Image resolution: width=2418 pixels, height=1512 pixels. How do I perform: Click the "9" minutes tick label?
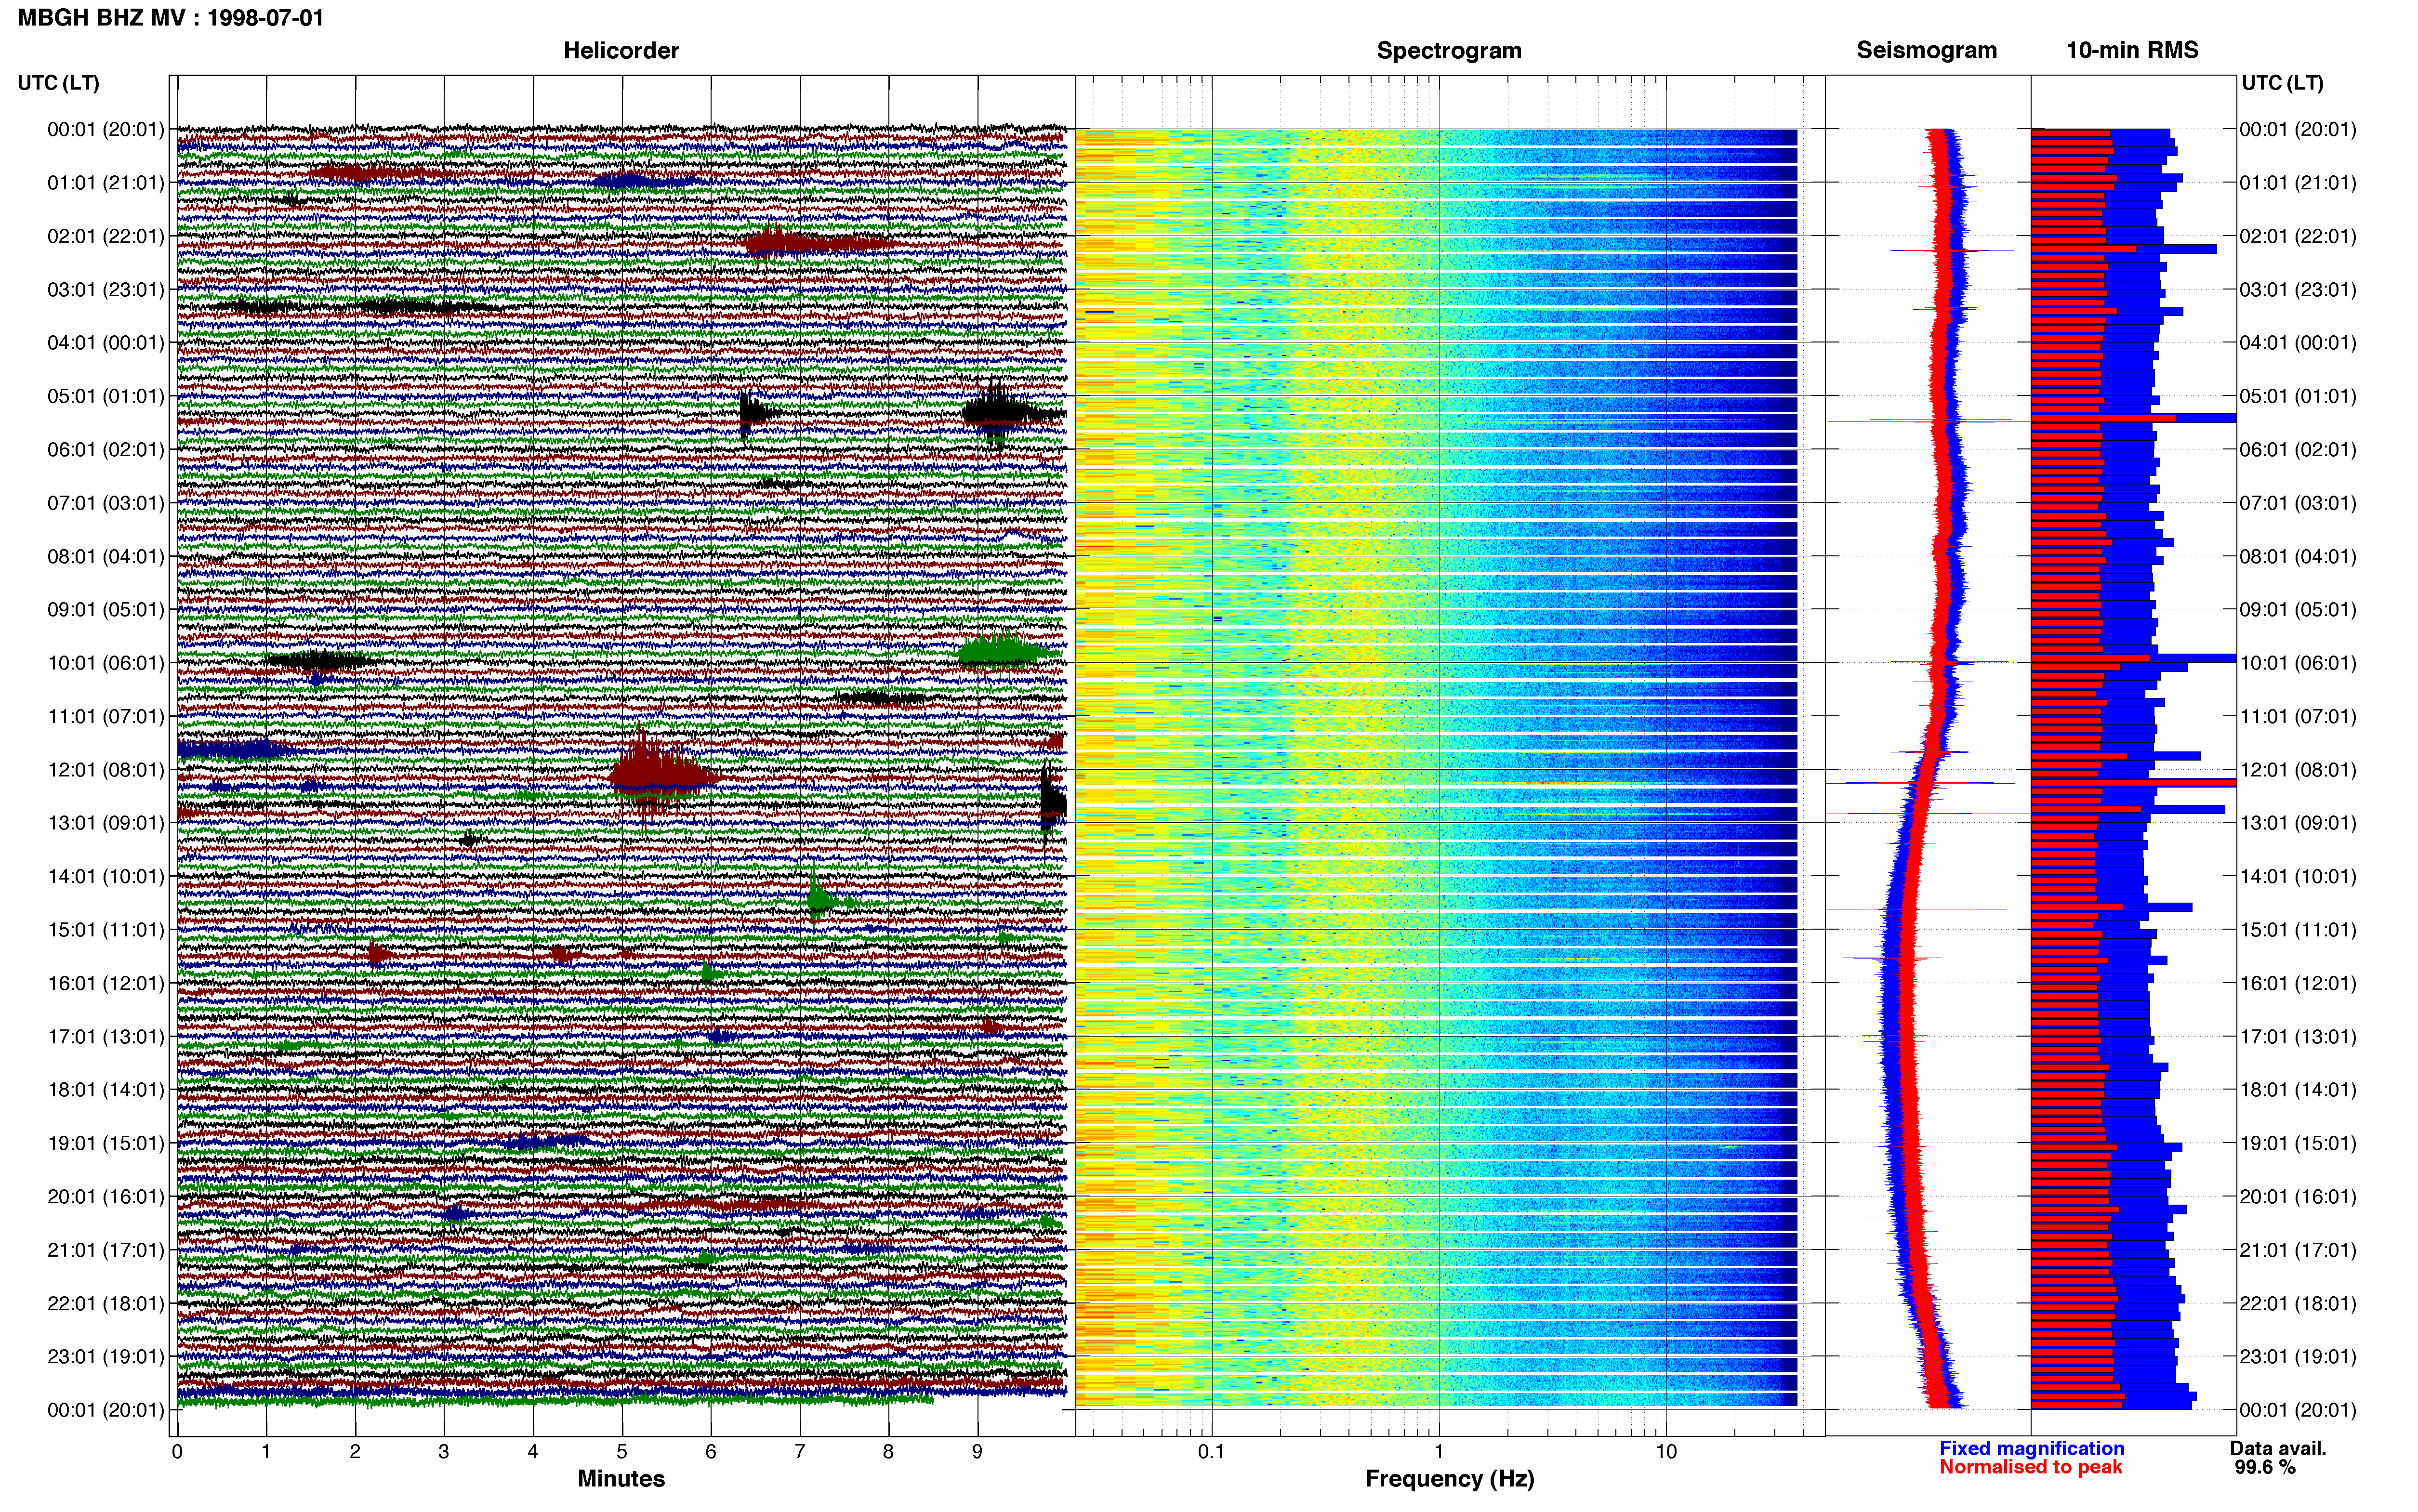(x=977, y=1451)
